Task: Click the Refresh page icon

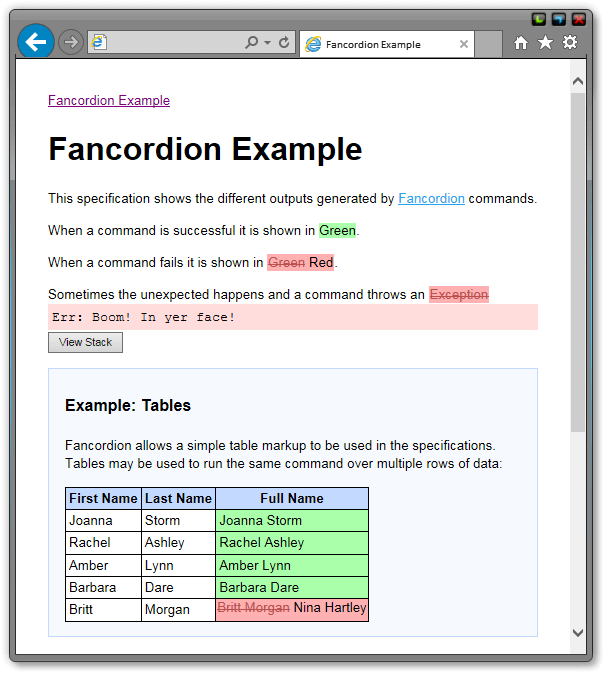Action: pos(284,42)
